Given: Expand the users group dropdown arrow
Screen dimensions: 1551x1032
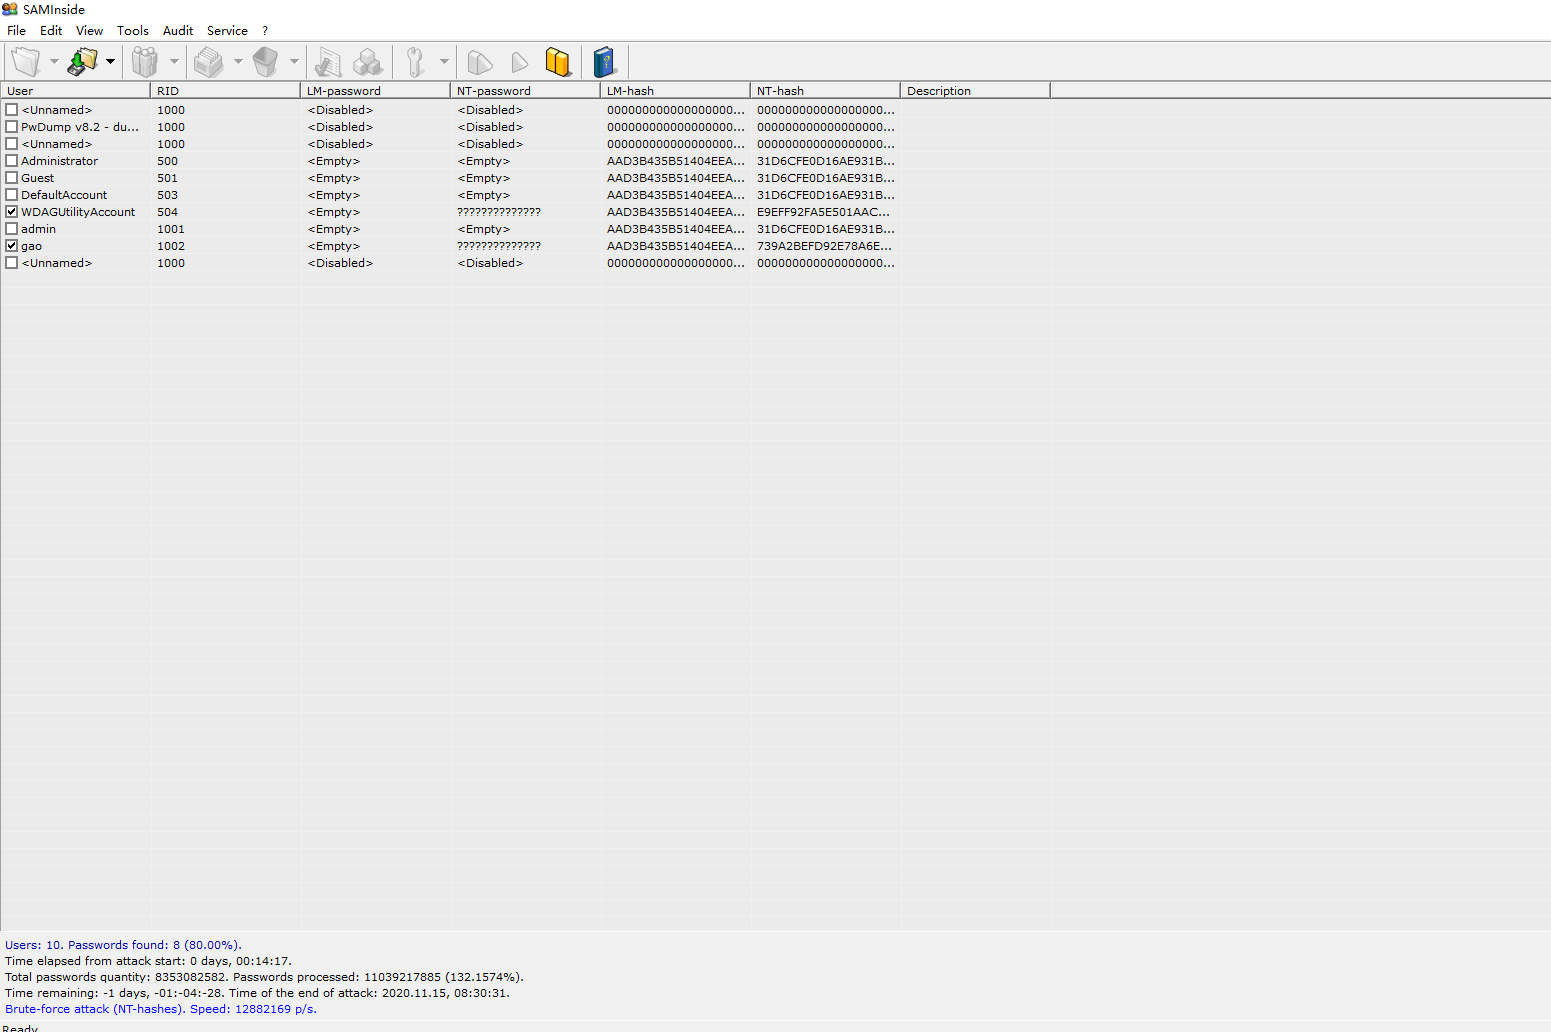Looking at the screenshot, I should tap(174, 62).
